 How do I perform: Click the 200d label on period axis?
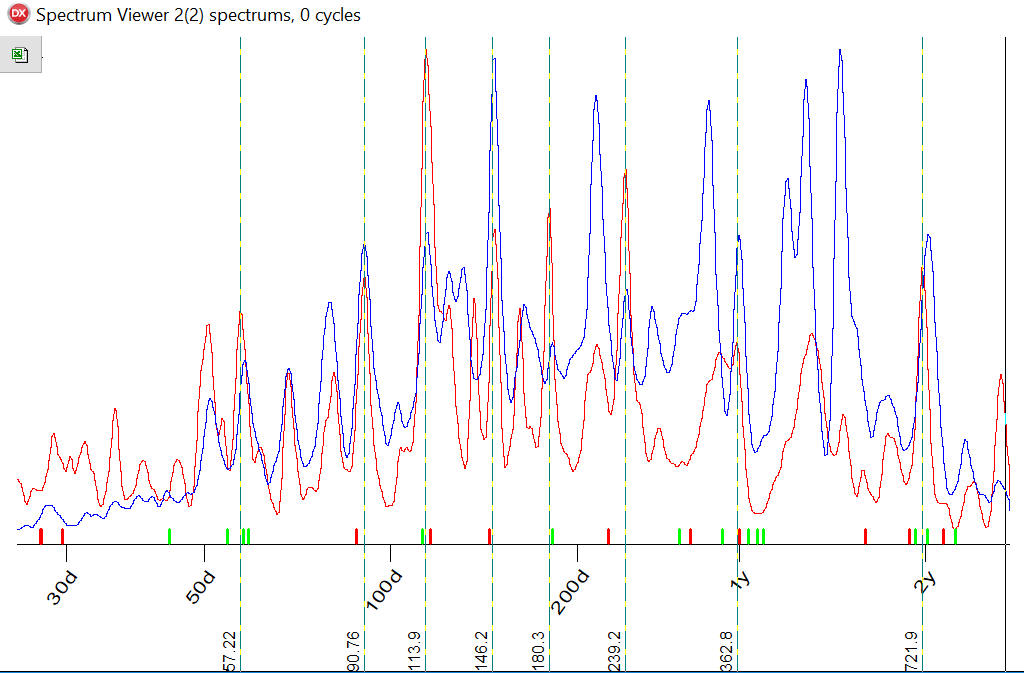tap(573, 592)
